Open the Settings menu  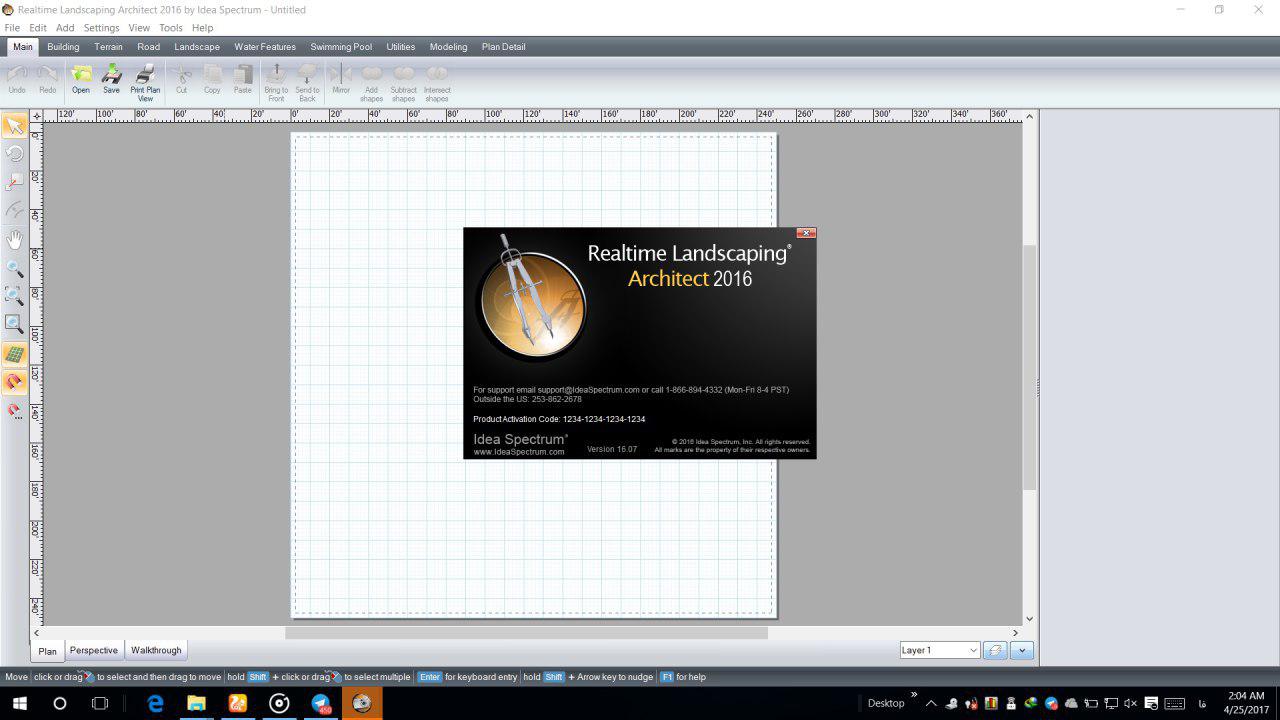pyautogui.click(x=101, y=28)
